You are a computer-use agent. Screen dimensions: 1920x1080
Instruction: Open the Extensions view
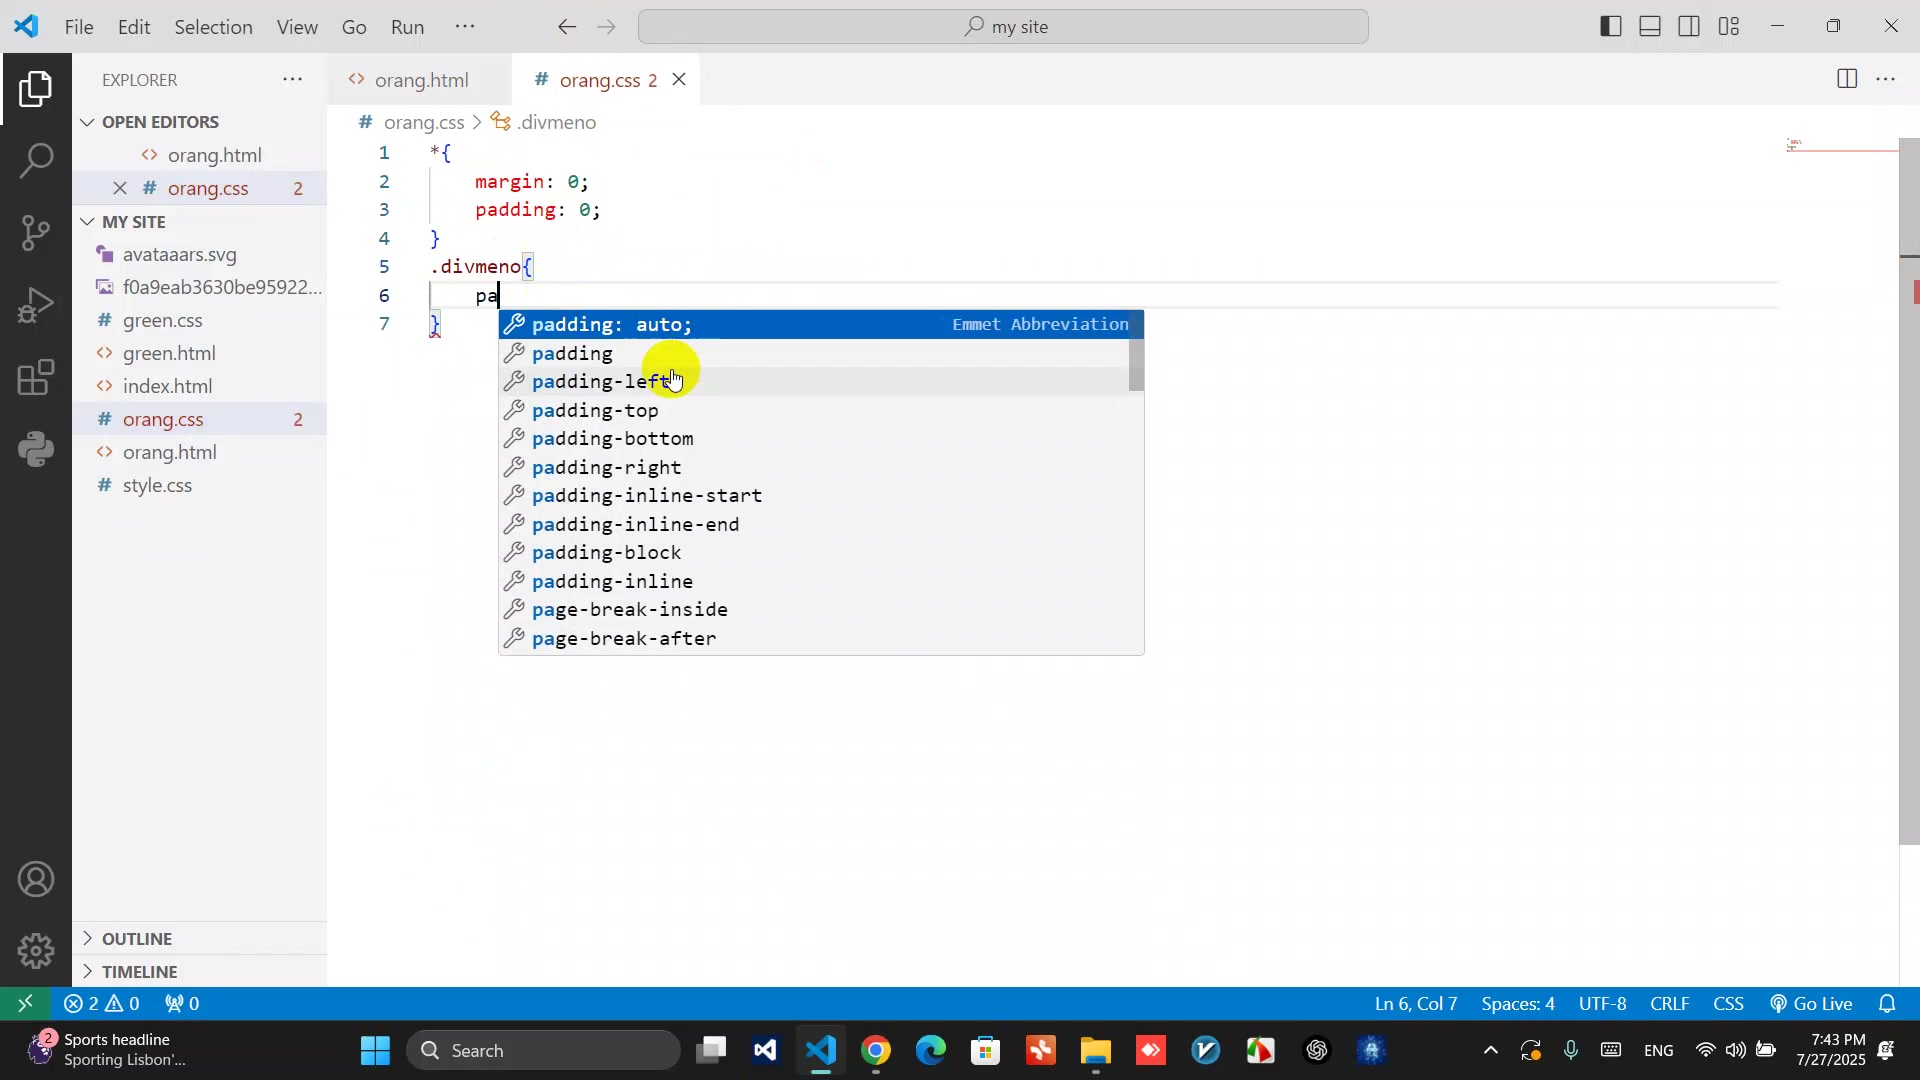click(36, 378)
